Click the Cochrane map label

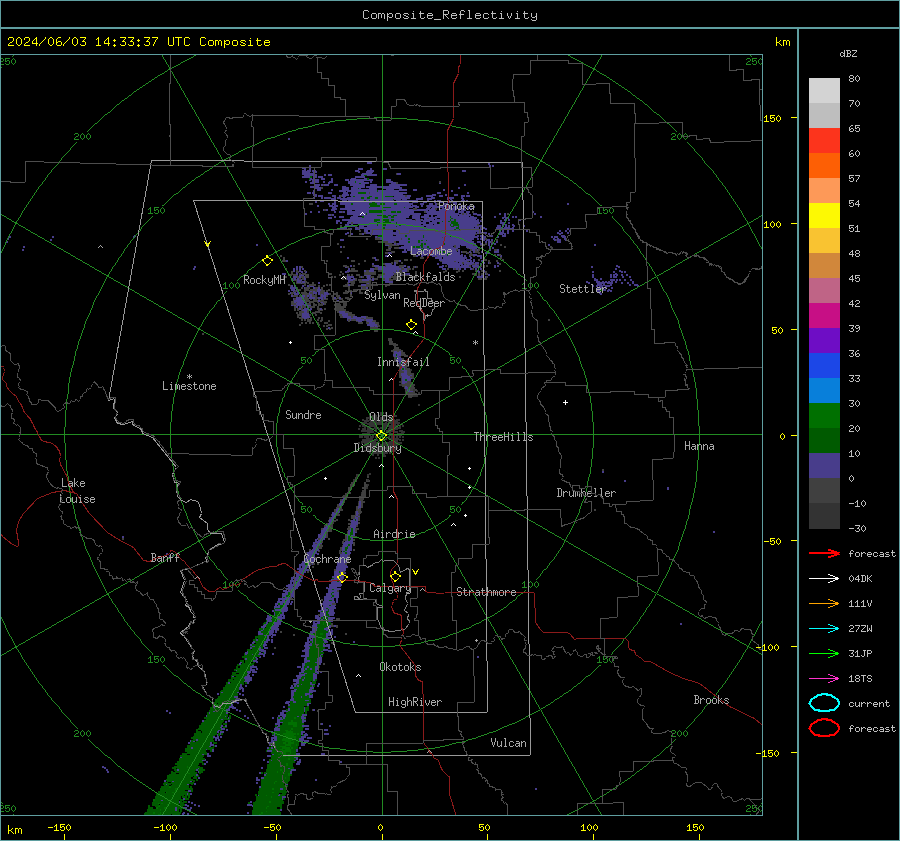click(327, 559)
